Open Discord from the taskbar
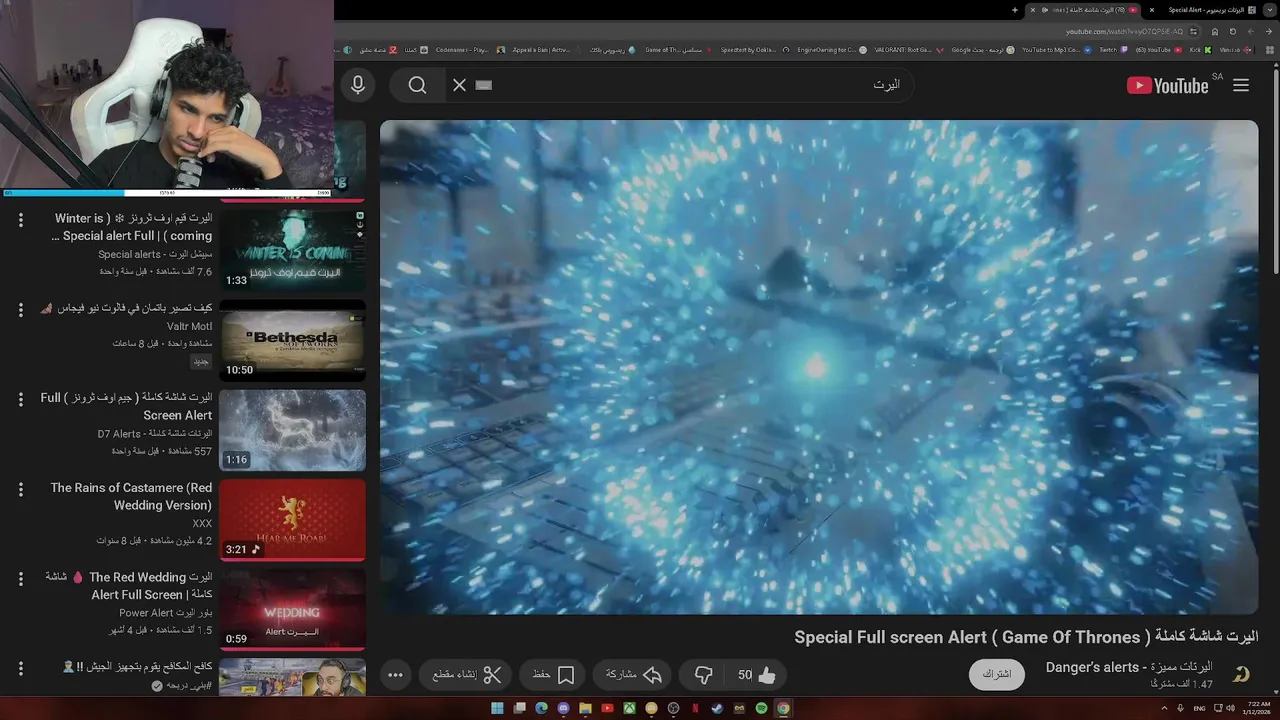This screenshot has height=720, width=1280. (x=563, y=708)
